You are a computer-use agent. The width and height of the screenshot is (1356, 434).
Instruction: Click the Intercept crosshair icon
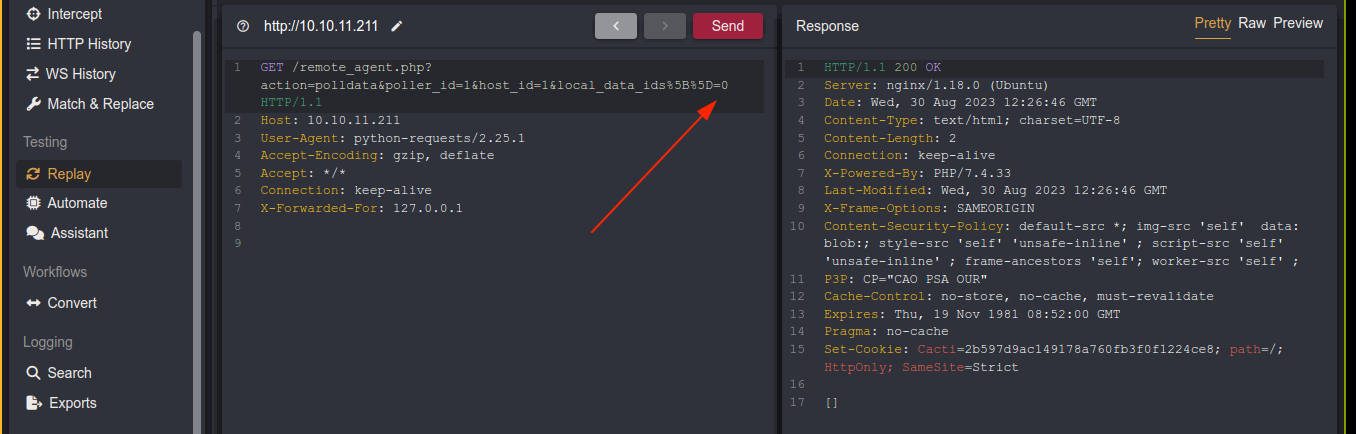pos(33,14)
